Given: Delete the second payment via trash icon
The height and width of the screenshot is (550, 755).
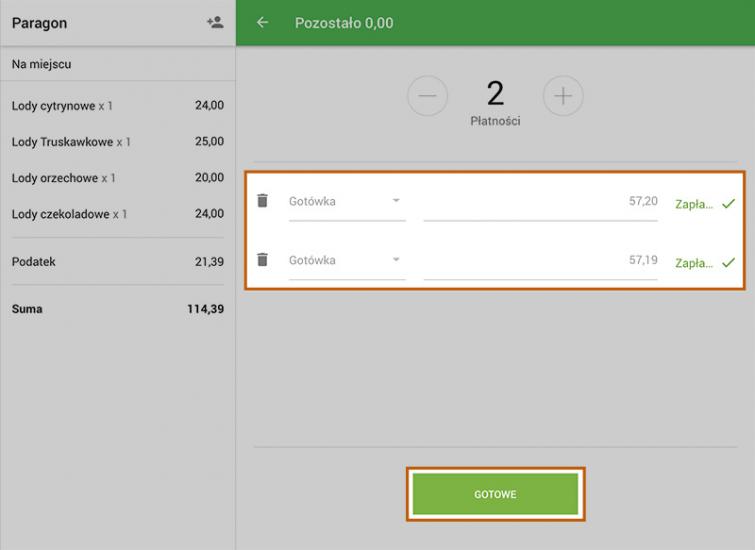Looking at the screenshot, I should [x=263, y=260].
